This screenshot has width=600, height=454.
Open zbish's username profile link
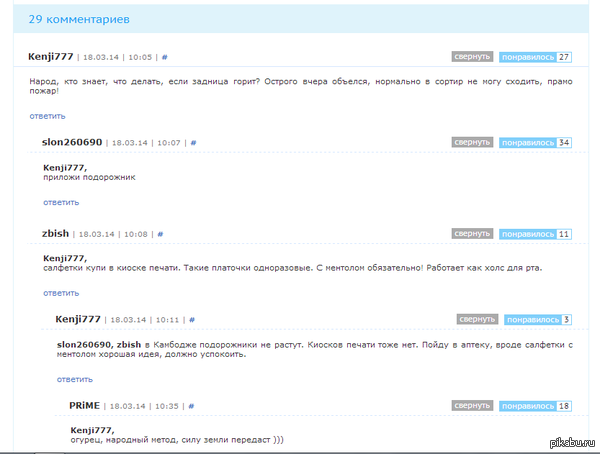point(55,234)
